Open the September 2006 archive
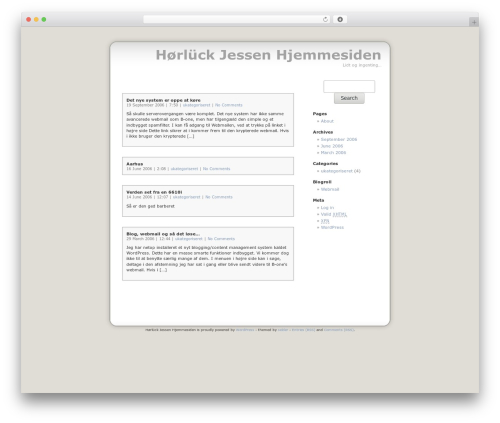Image resolution: width=500 pixels, height=423 pixels. point(339,140)
